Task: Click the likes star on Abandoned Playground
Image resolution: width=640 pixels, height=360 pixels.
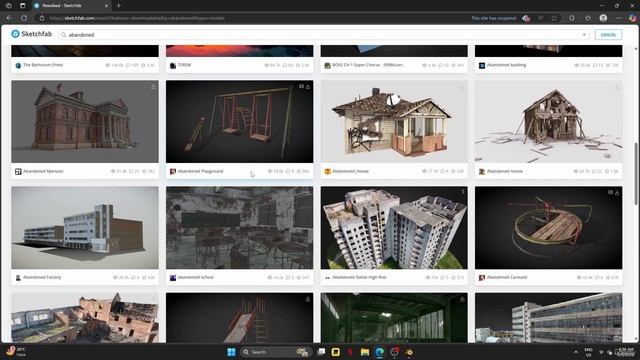Action: click(299, 171)
